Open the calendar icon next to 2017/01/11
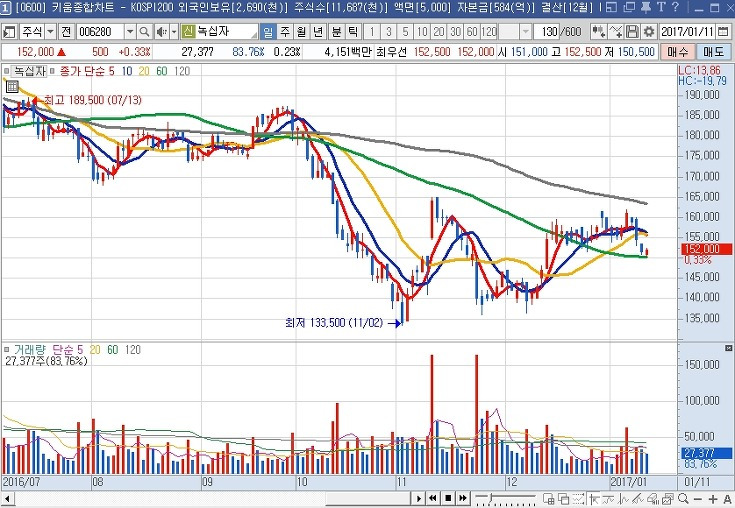Screen dimensions: 735x508 pyautogui.click(x=724, y=32)
